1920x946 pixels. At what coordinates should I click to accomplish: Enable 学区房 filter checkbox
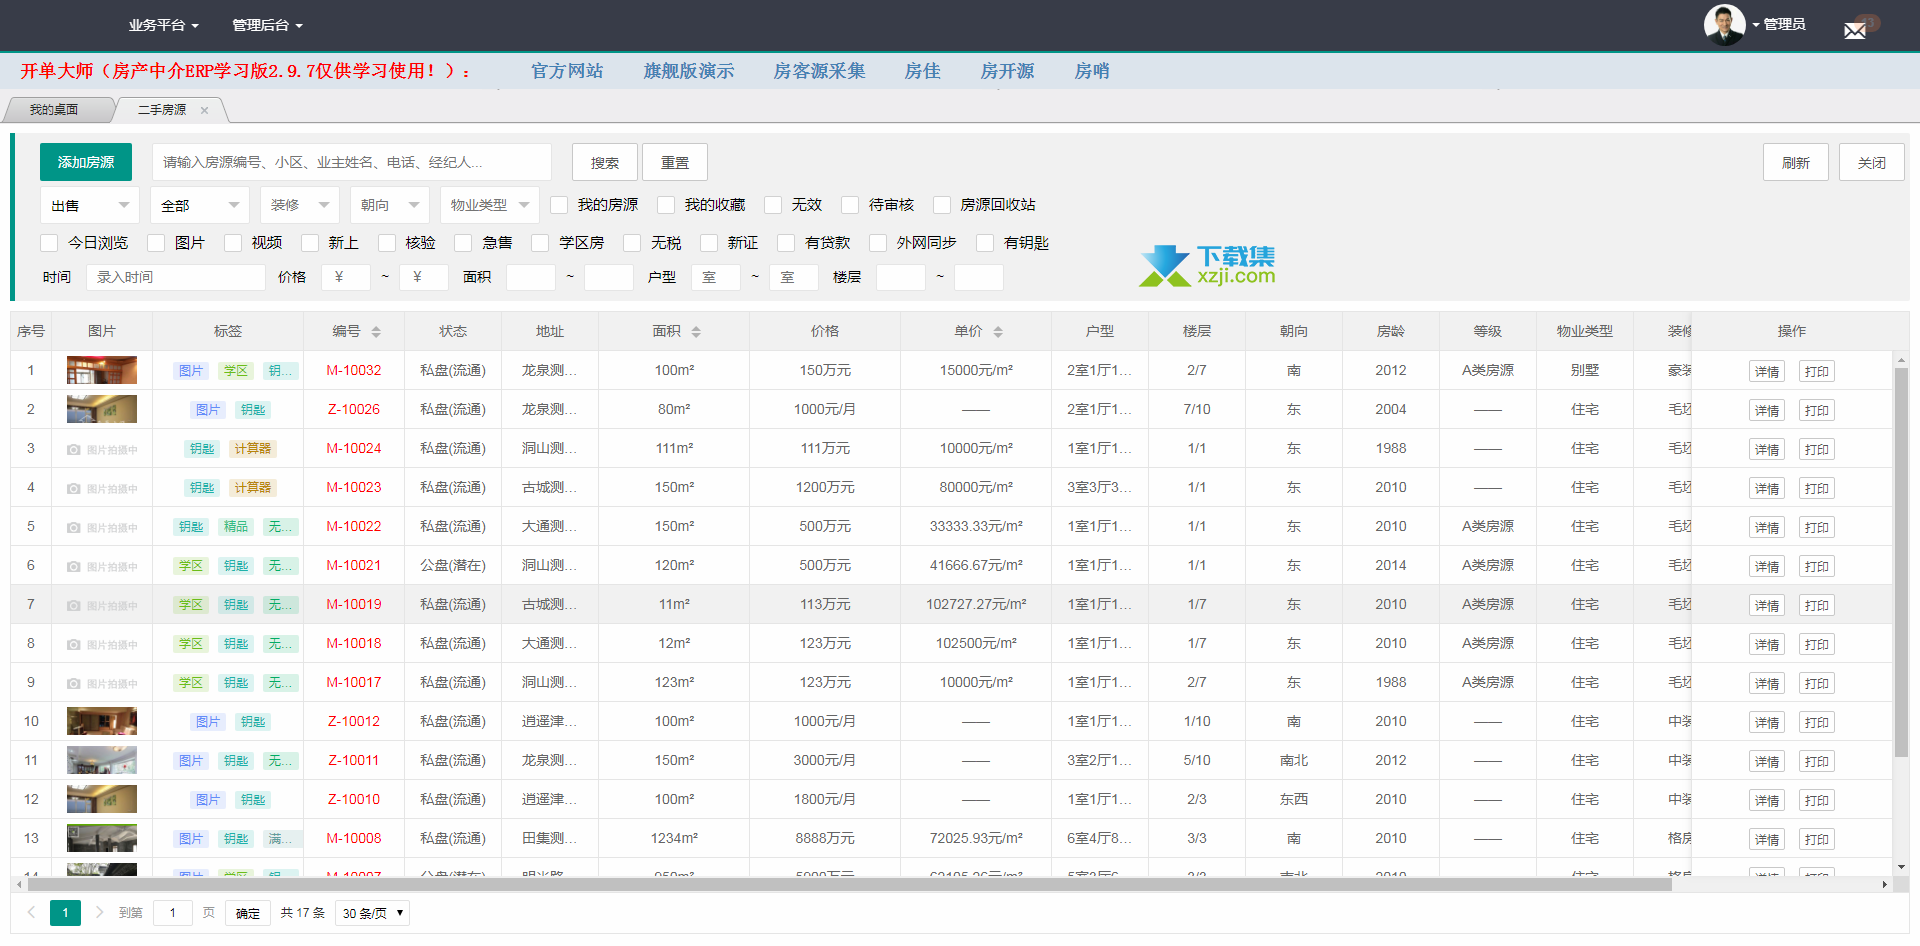[x=540, y=243]
